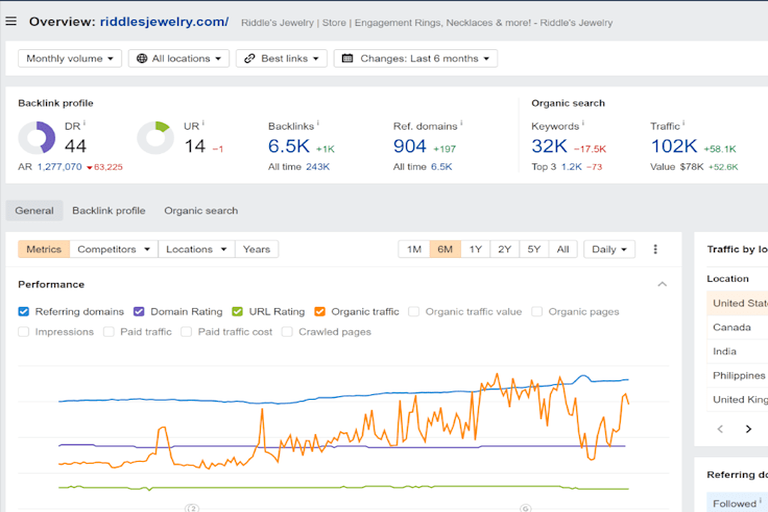Click the G annotation marker on chart axis
Viewport: 768px width, 512px height.
[x=525, y=508]
